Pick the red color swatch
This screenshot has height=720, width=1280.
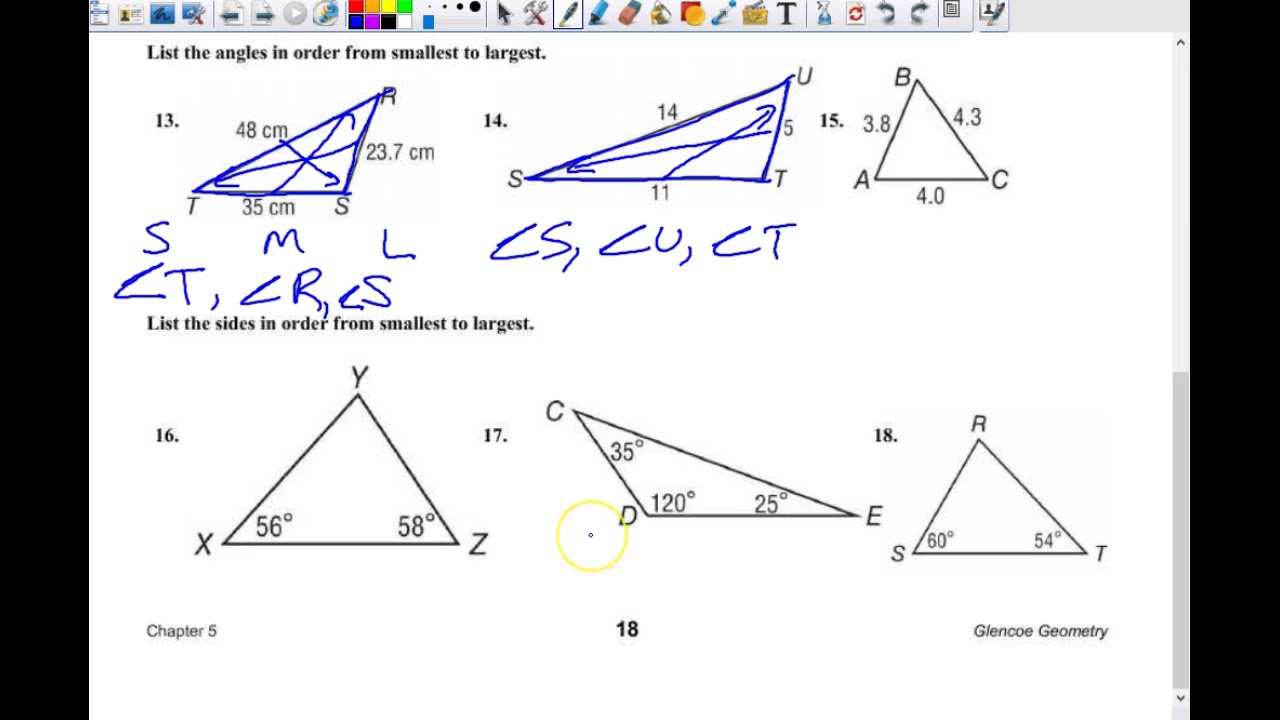pyautogui.click(x=356, y=6)
